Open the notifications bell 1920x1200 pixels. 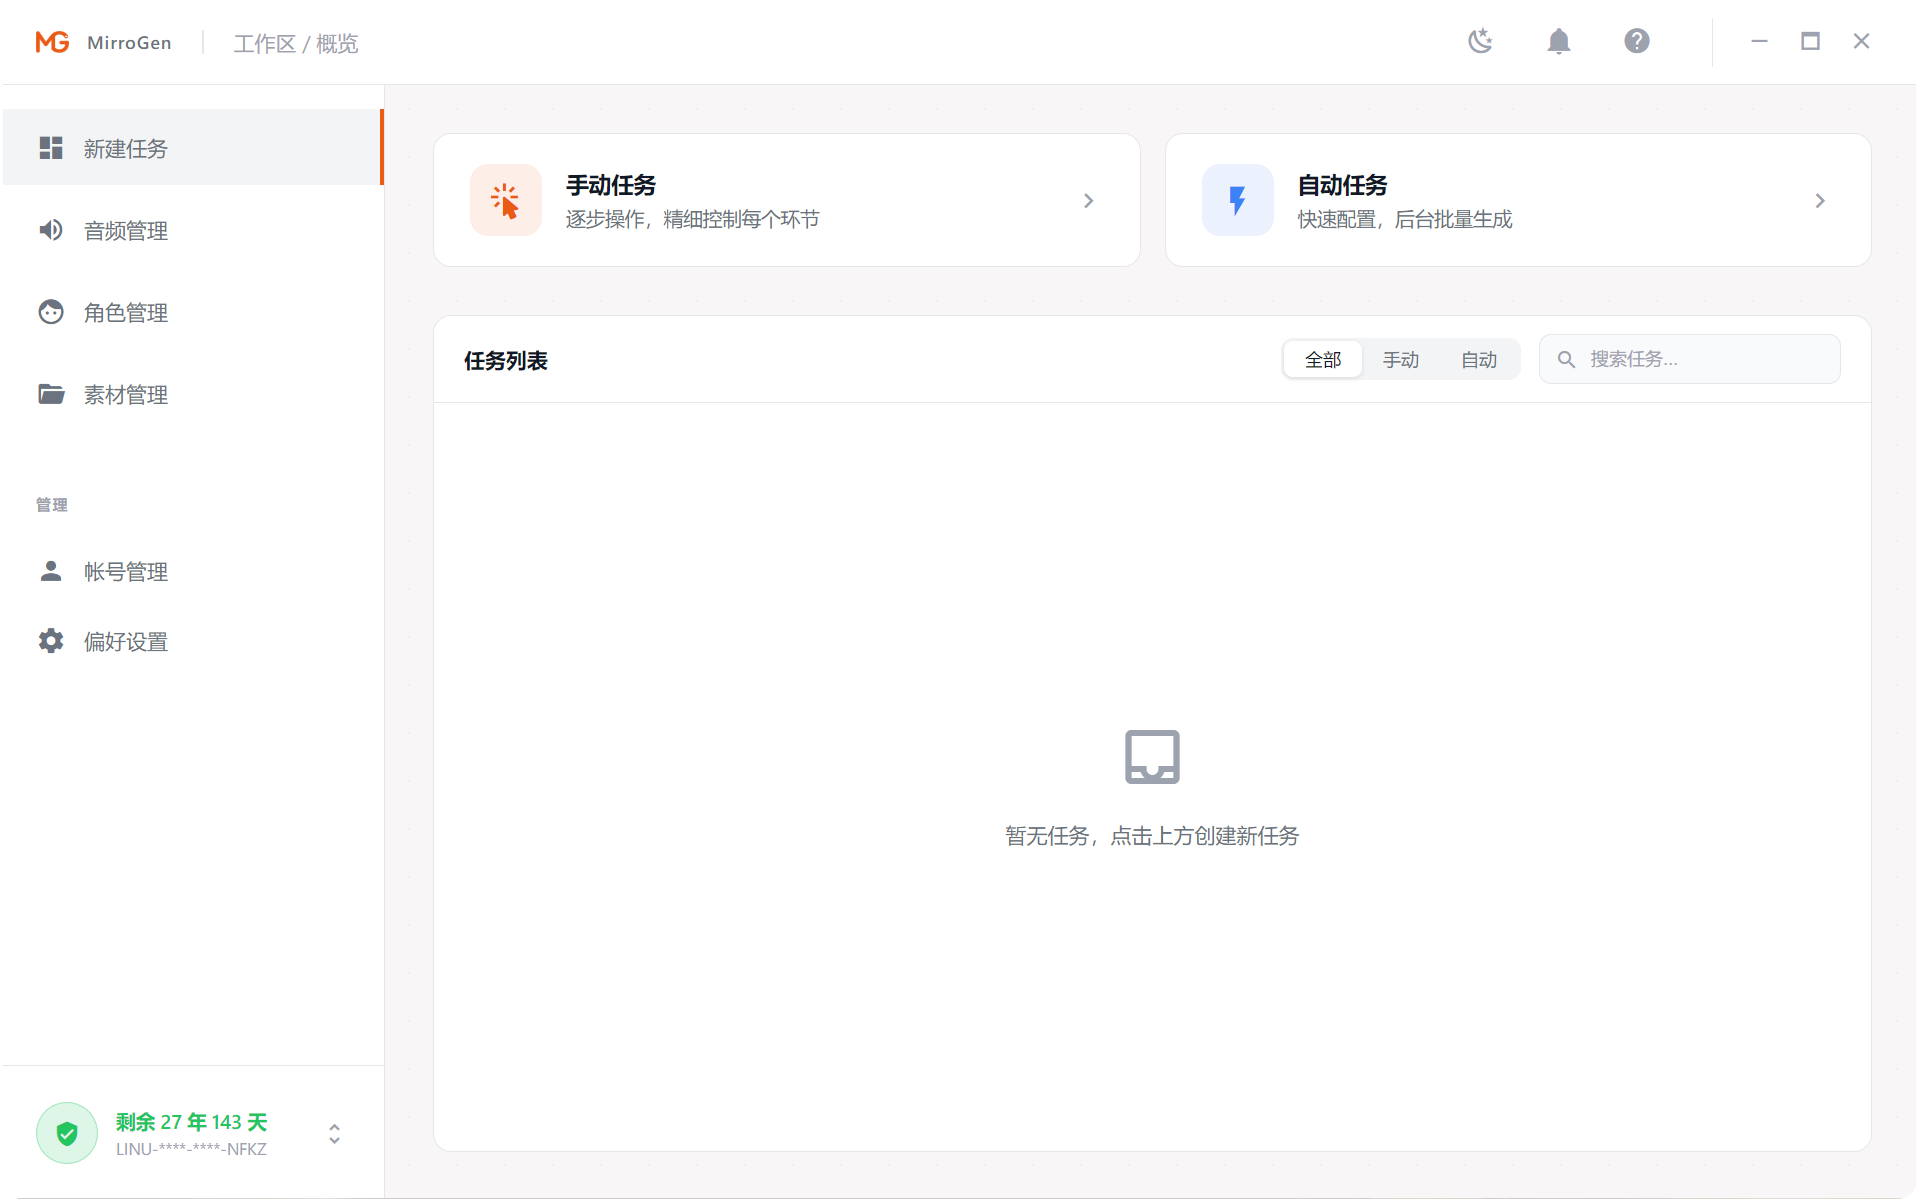pyautogui.click(x=1558, y=41)
